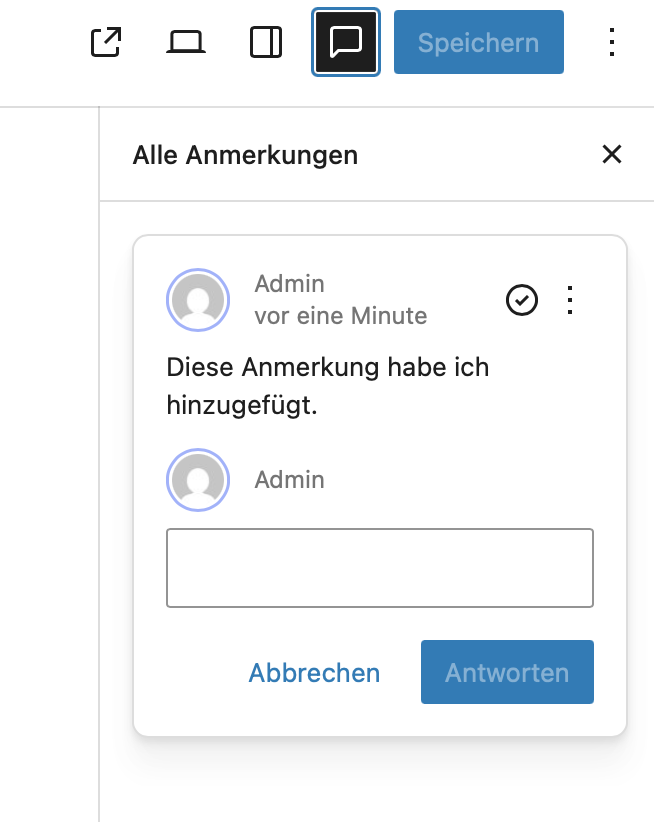Click Abbrechen to cancel the reply
Viewport: 654px width, 822px height.
[314, 673]
